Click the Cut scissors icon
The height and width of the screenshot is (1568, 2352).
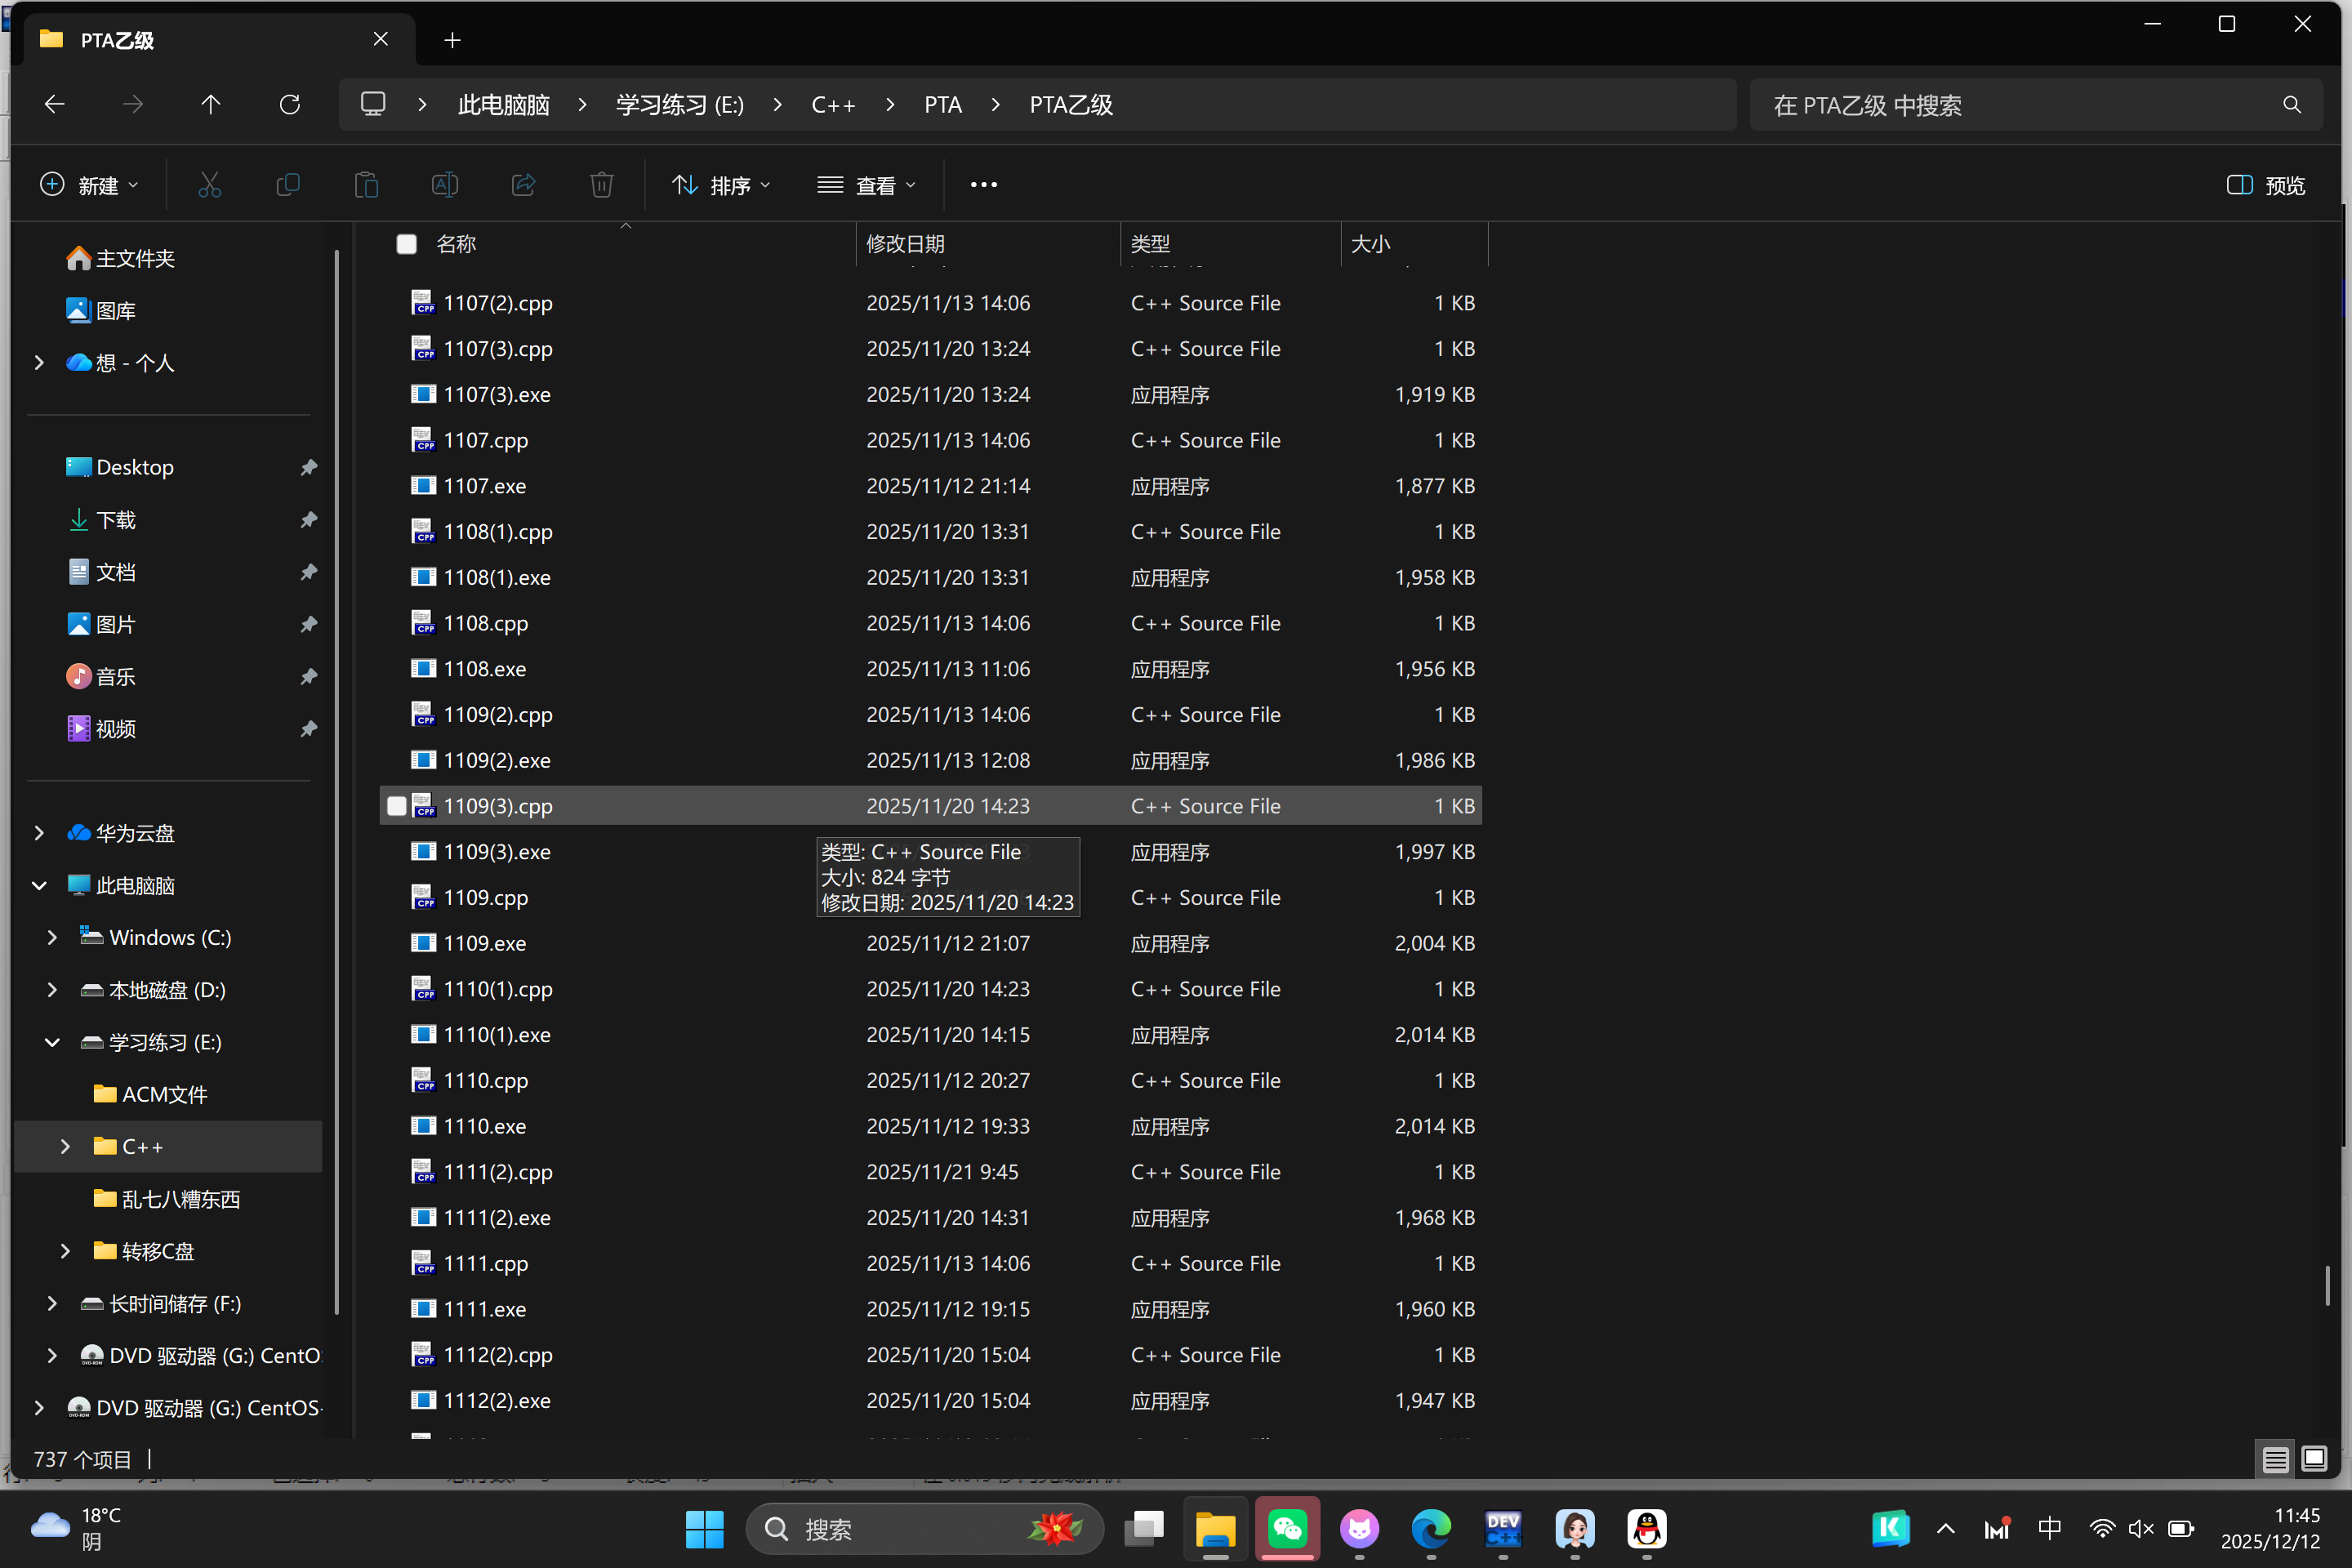pos(209,185)
